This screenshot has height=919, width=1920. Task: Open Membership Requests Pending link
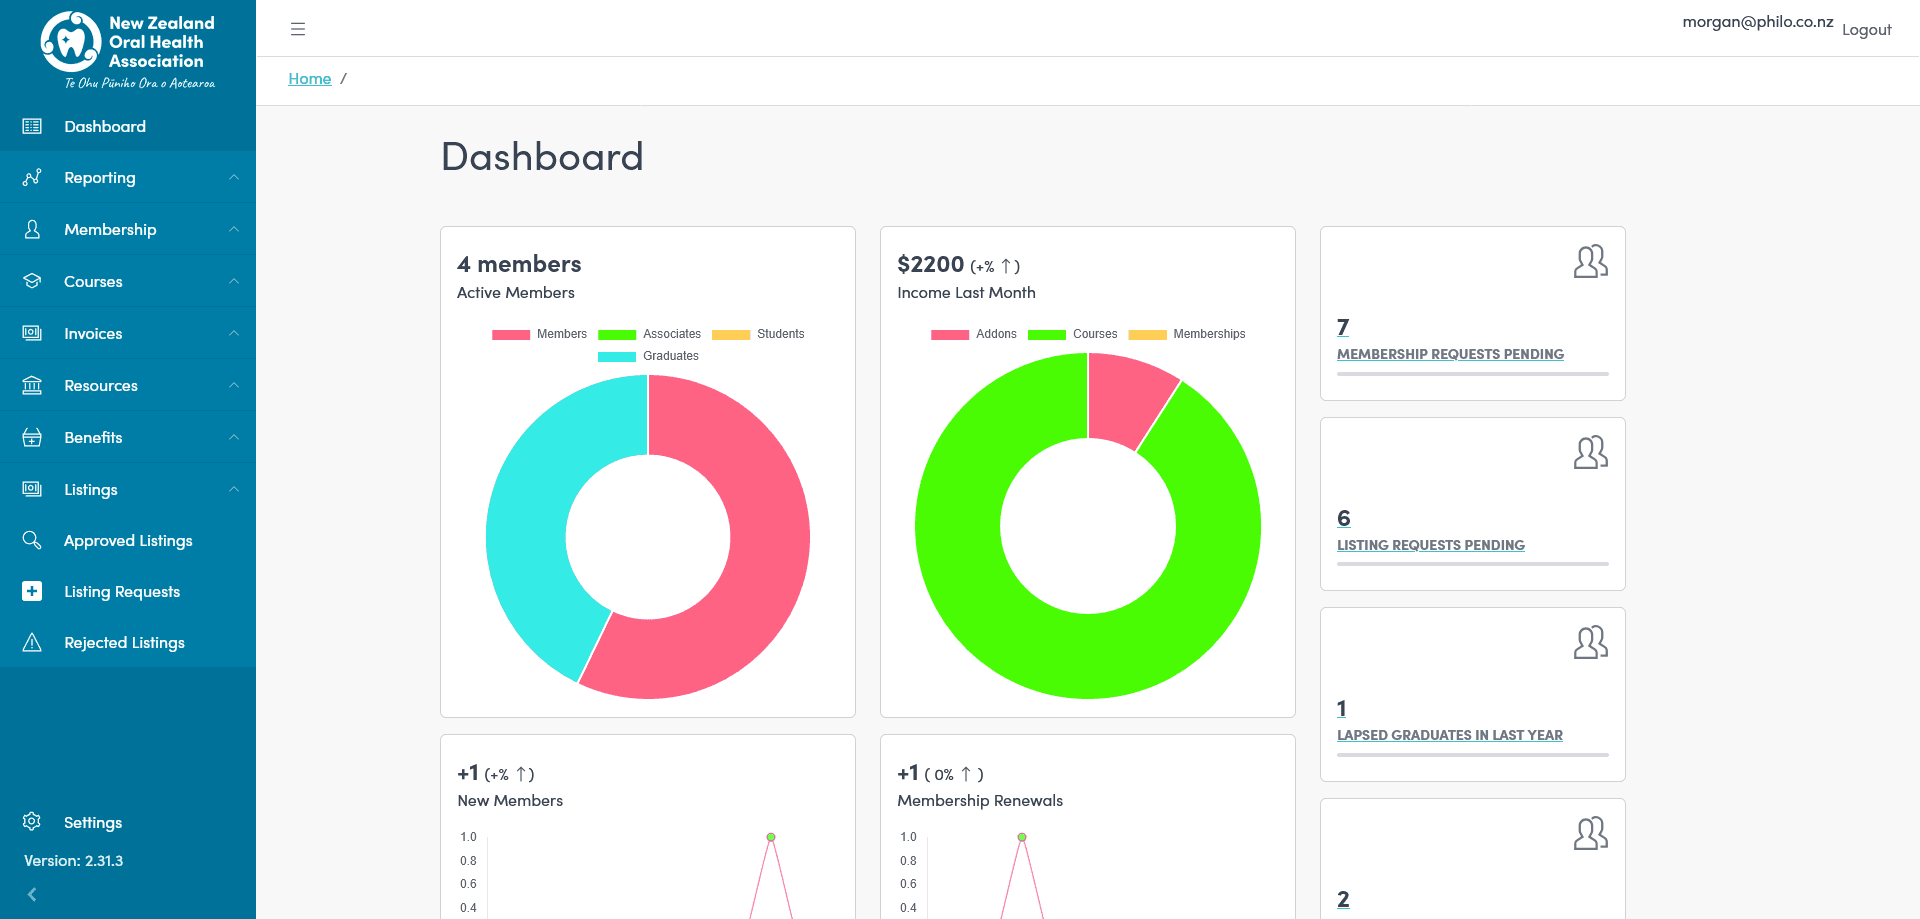click(1450, 354)
